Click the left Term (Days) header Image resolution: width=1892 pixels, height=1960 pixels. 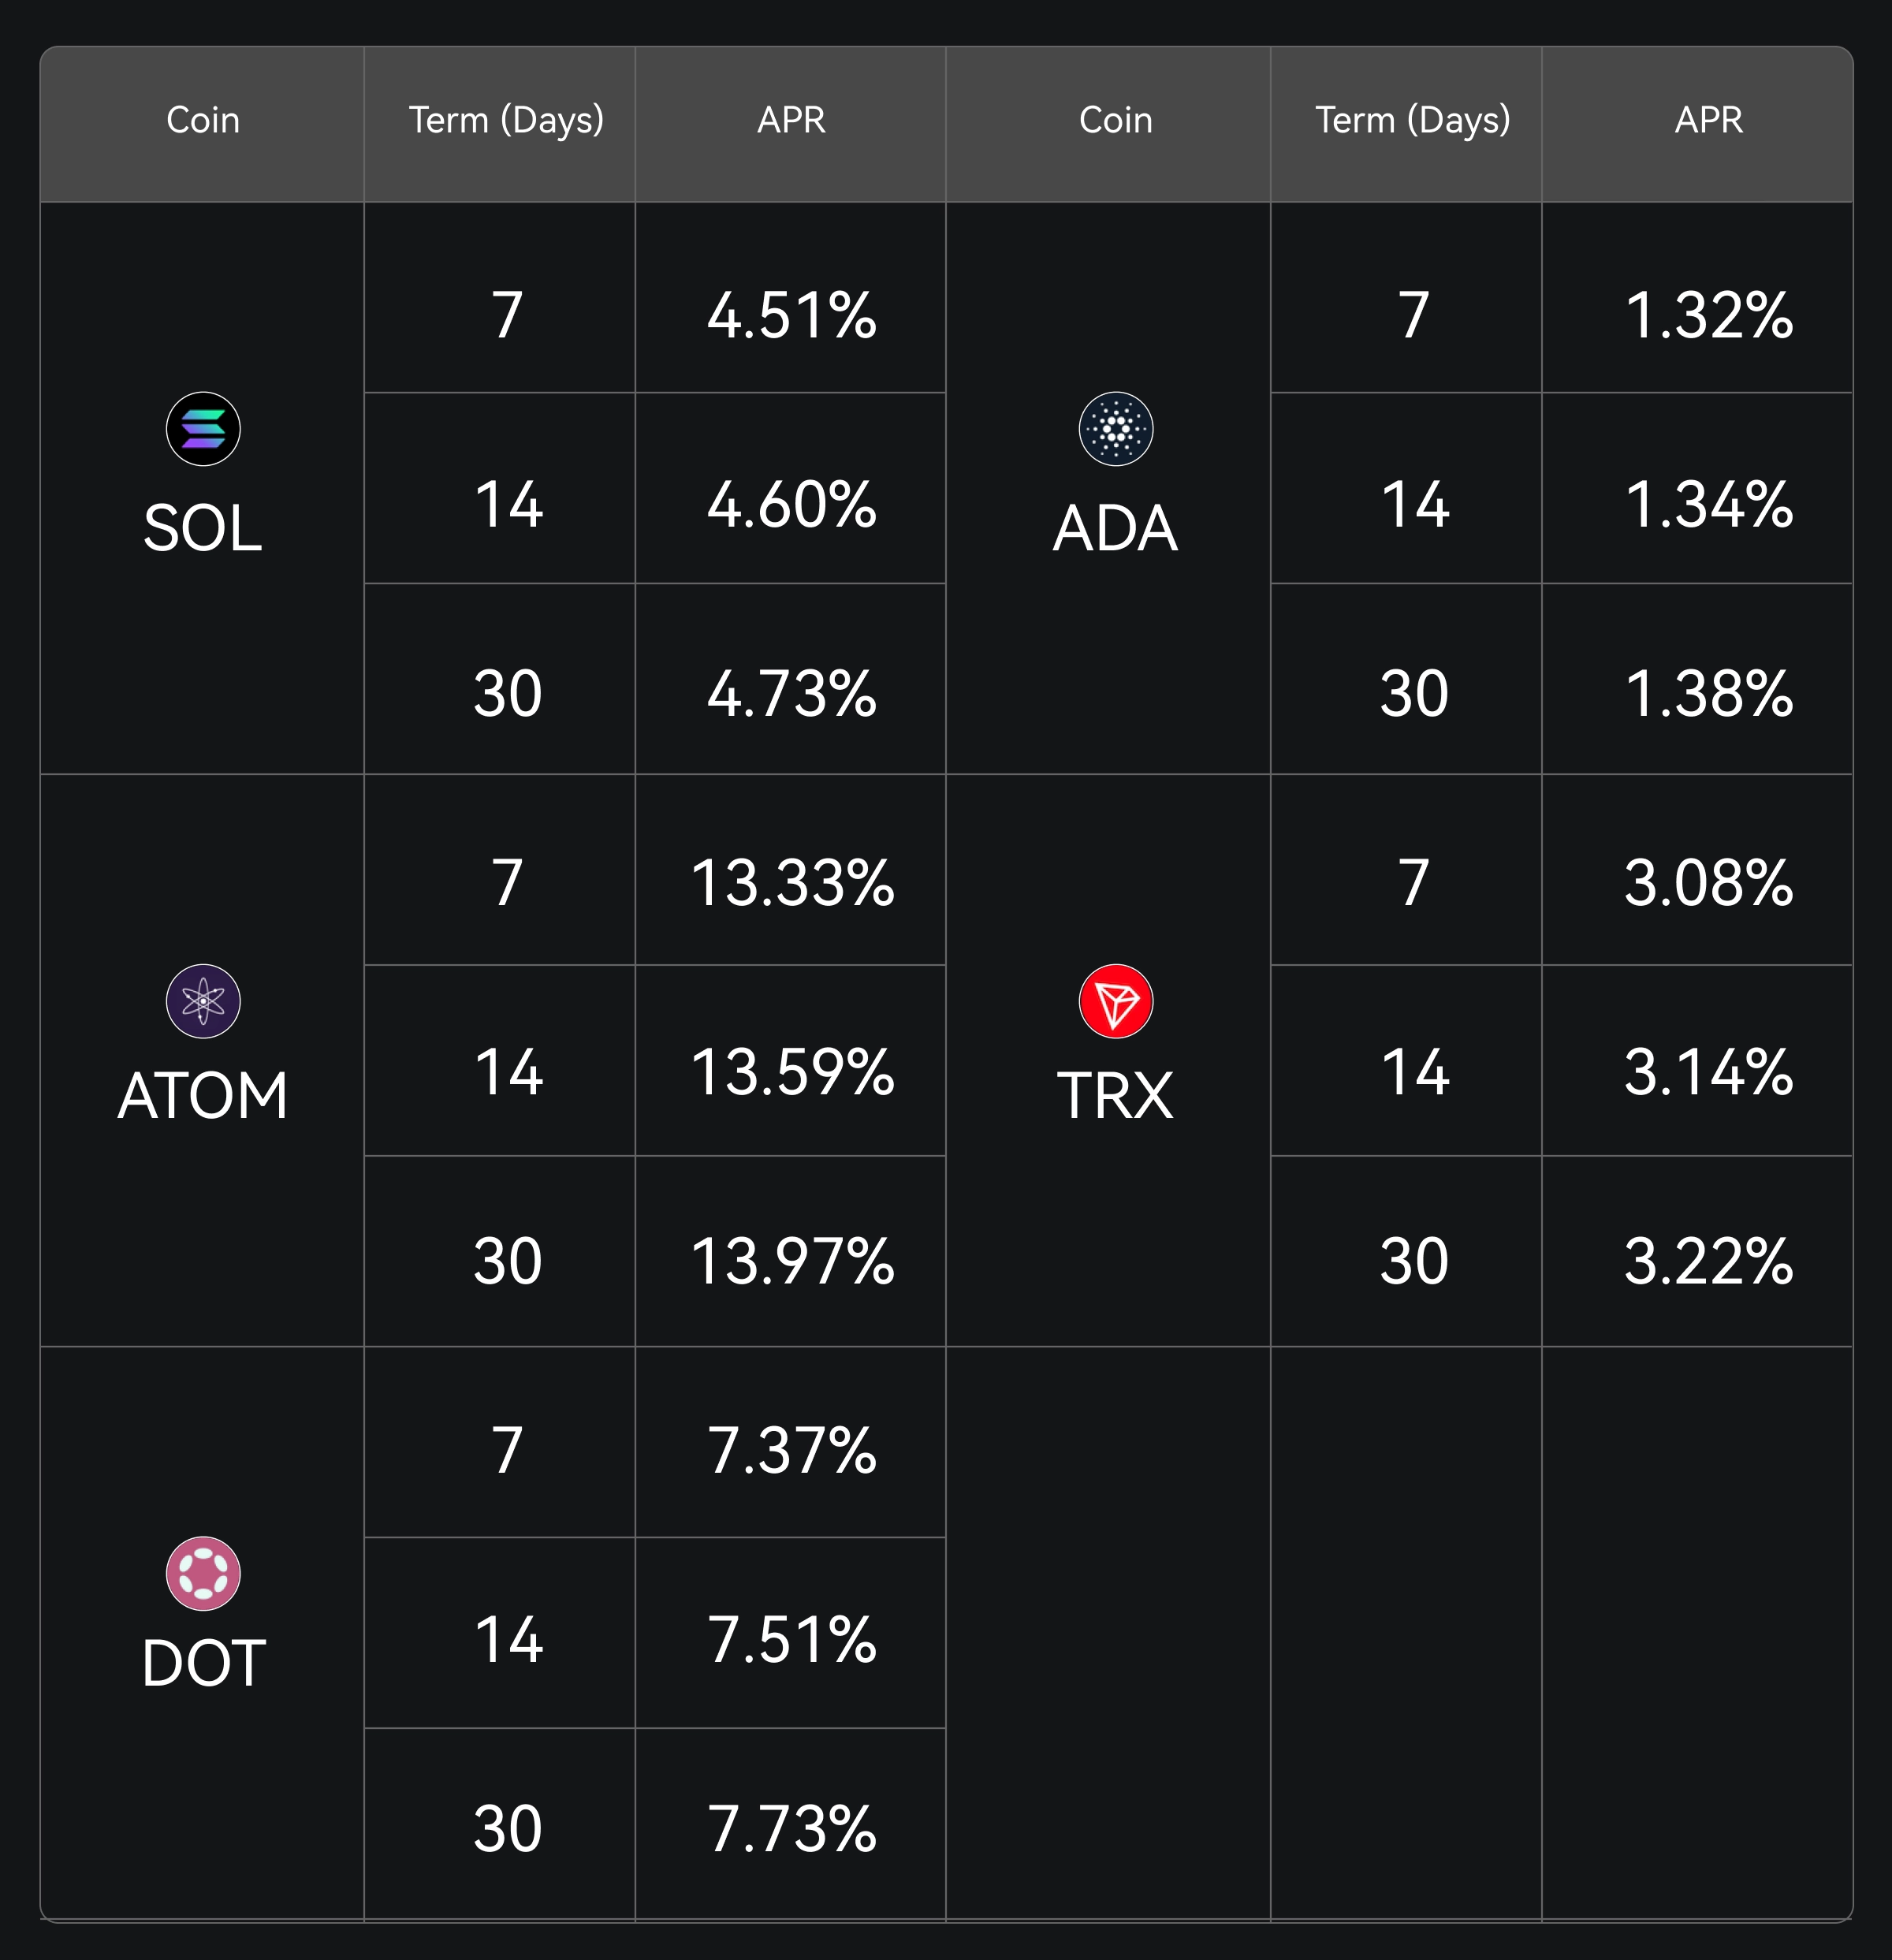click(506, 120)
